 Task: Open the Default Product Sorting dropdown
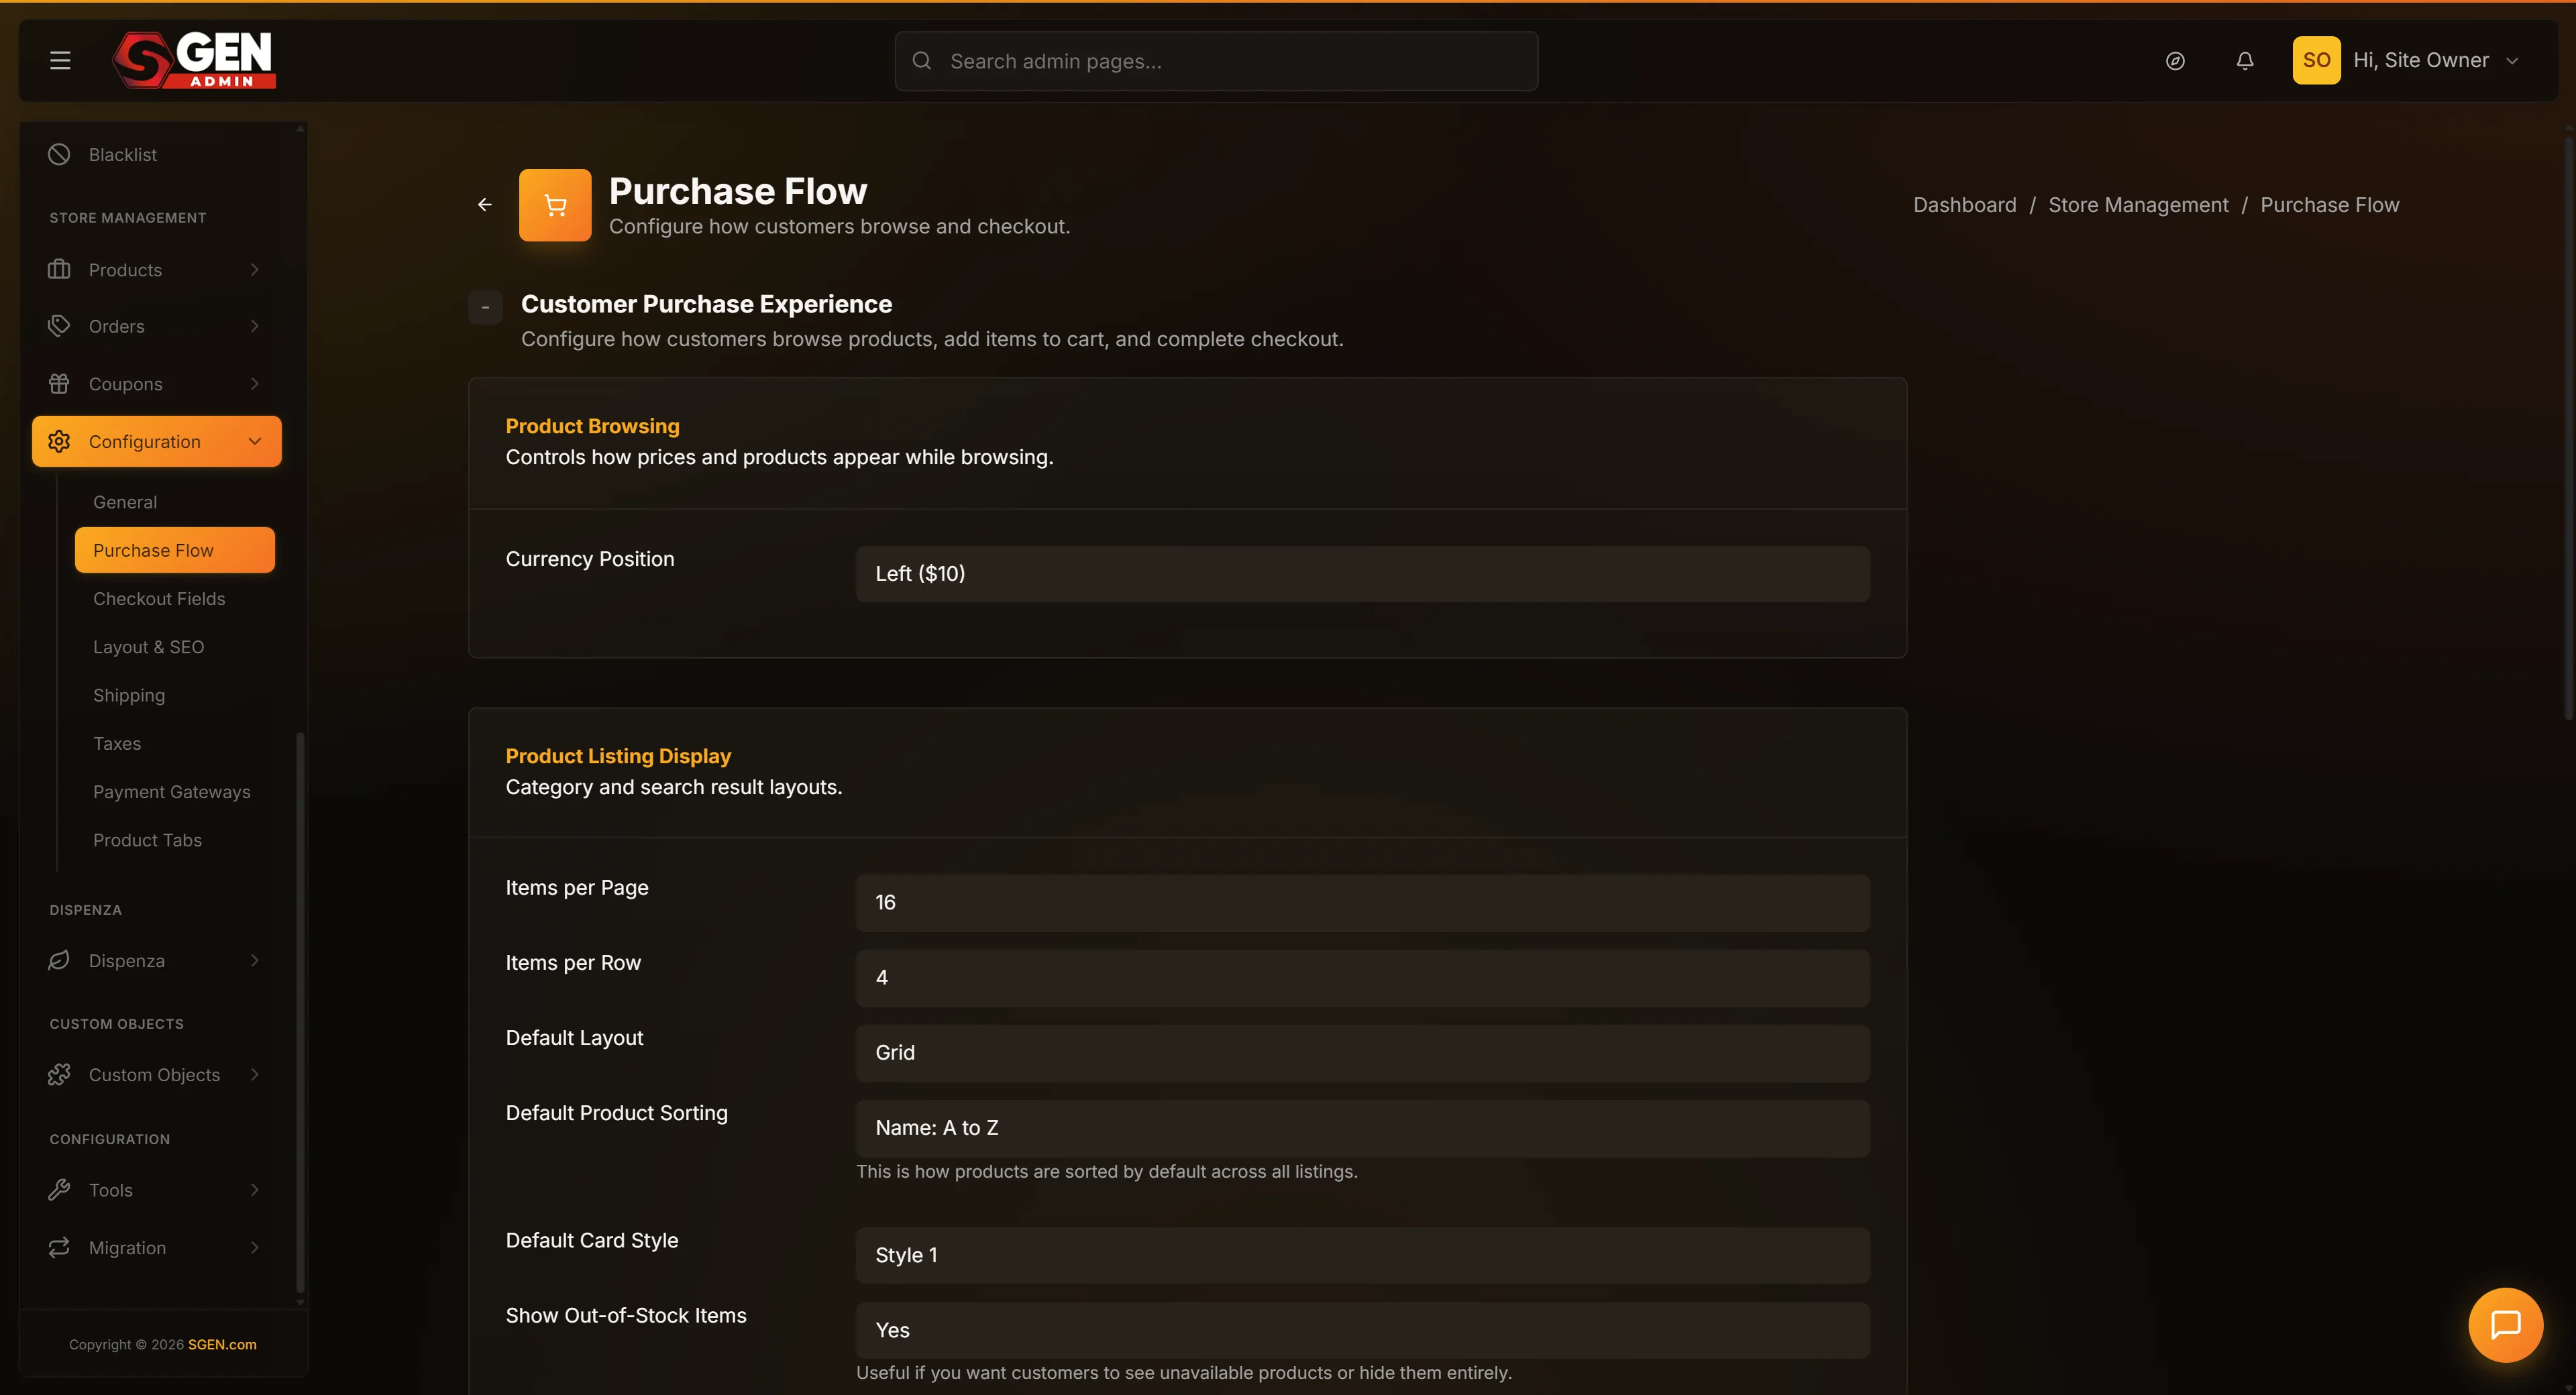pos(1362,1128)
